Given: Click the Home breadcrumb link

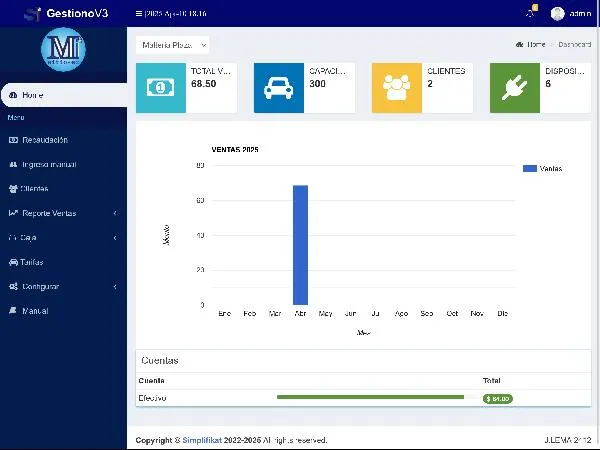Looking at the screenshot, I should pyautogui.click(x=531, y=44).
